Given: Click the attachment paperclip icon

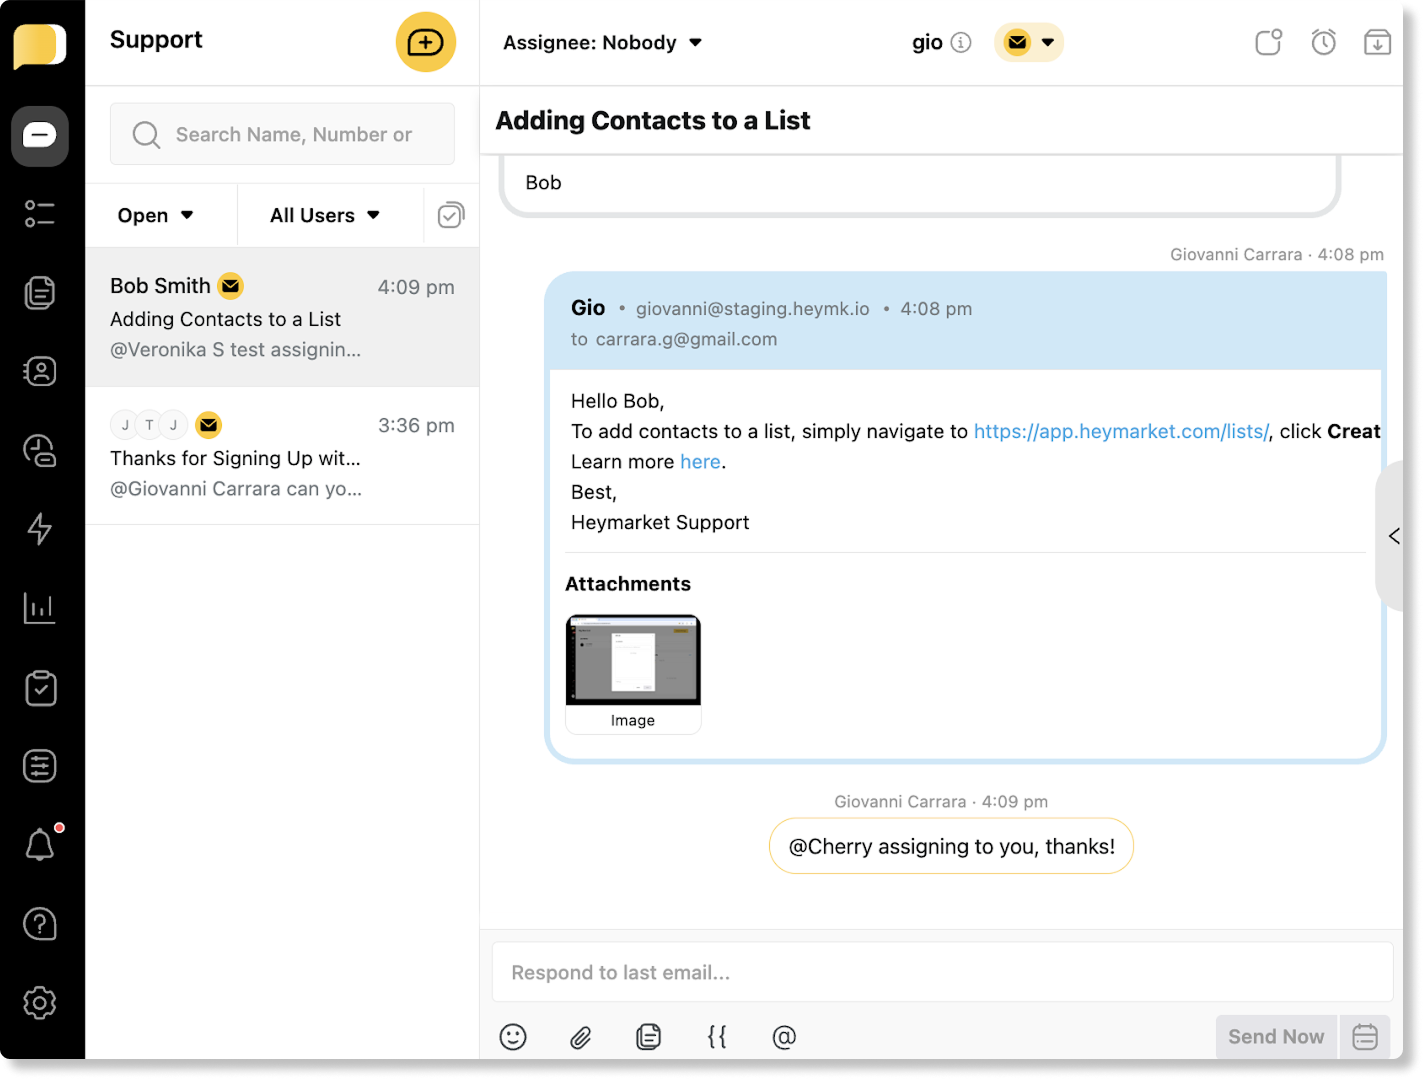Looking at the screenshot, I should coord(580,1037).
